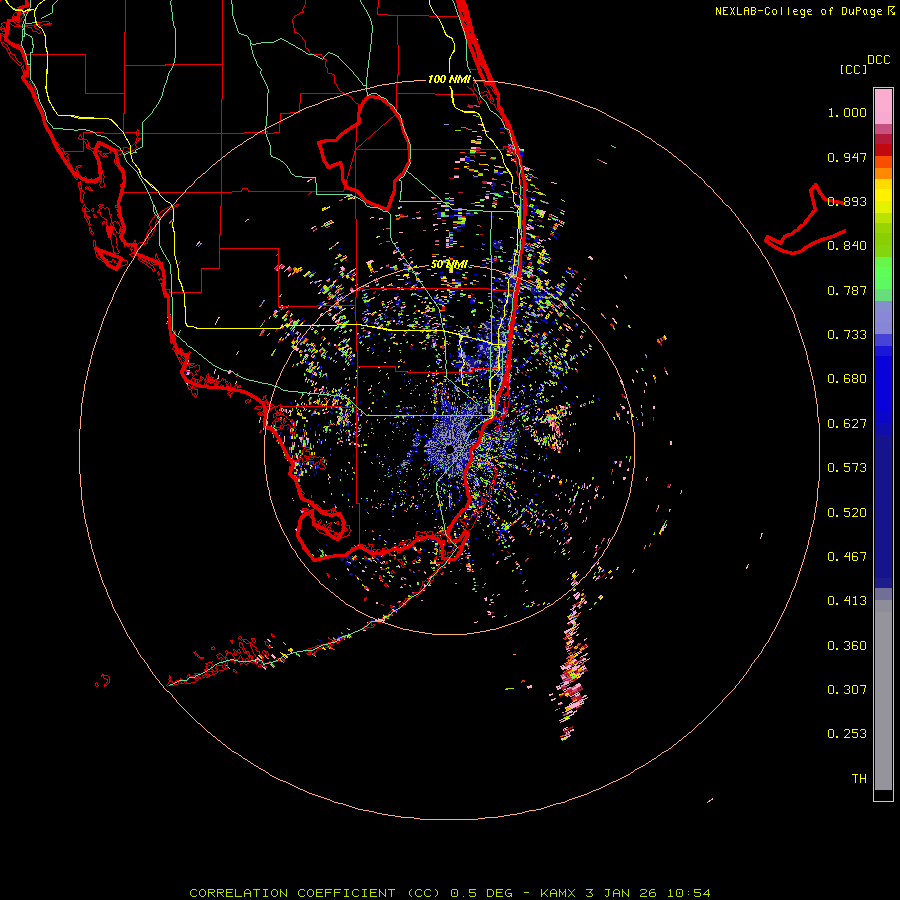Click the 0.947 legend value
This screenshot has width=900, height=900.
point(847,157)
